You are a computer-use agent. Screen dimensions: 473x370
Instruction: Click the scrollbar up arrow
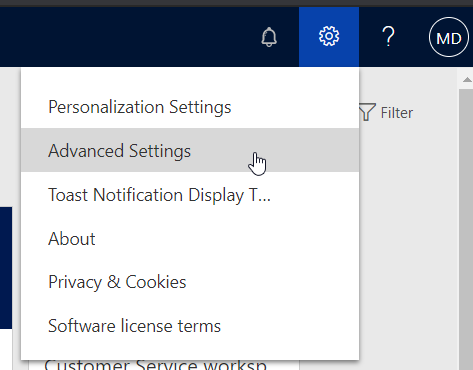pos(467,80)
